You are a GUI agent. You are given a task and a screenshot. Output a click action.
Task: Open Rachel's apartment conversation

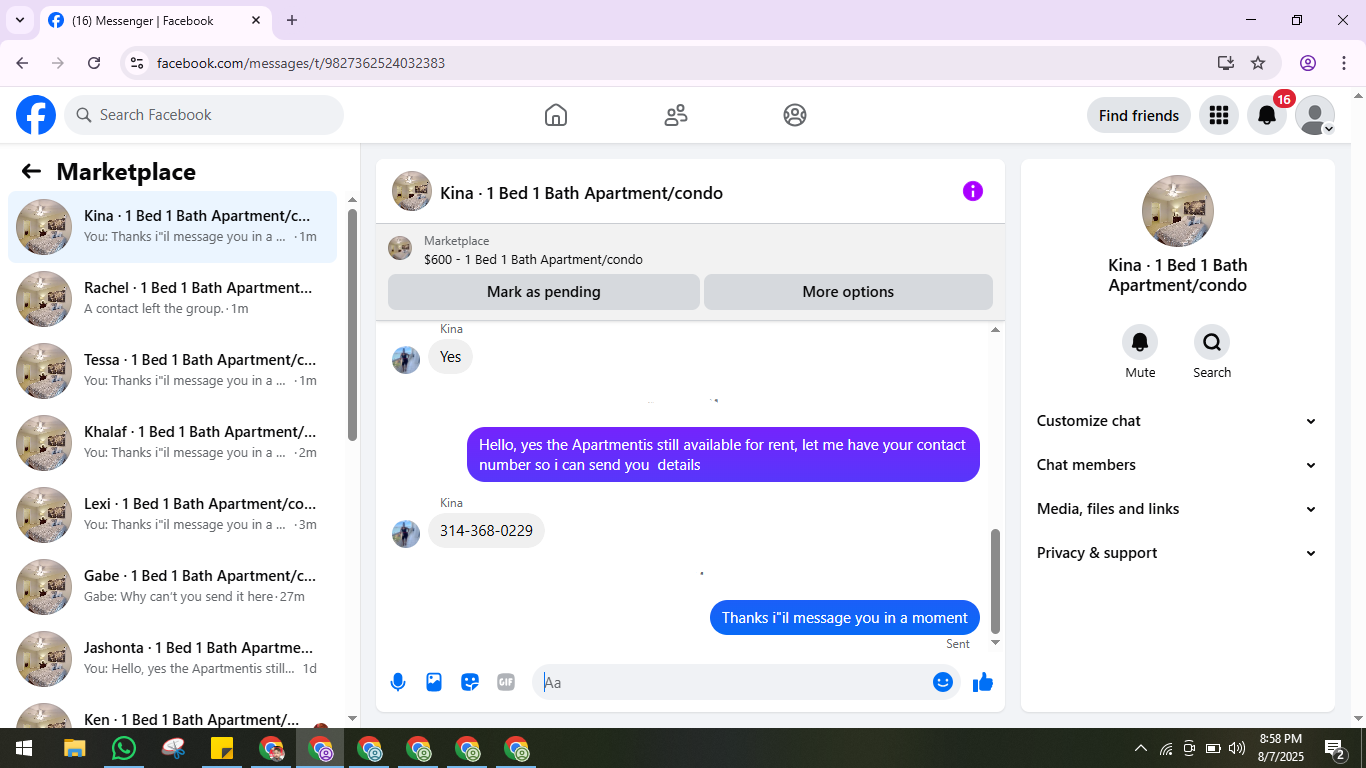pos(172,298)
